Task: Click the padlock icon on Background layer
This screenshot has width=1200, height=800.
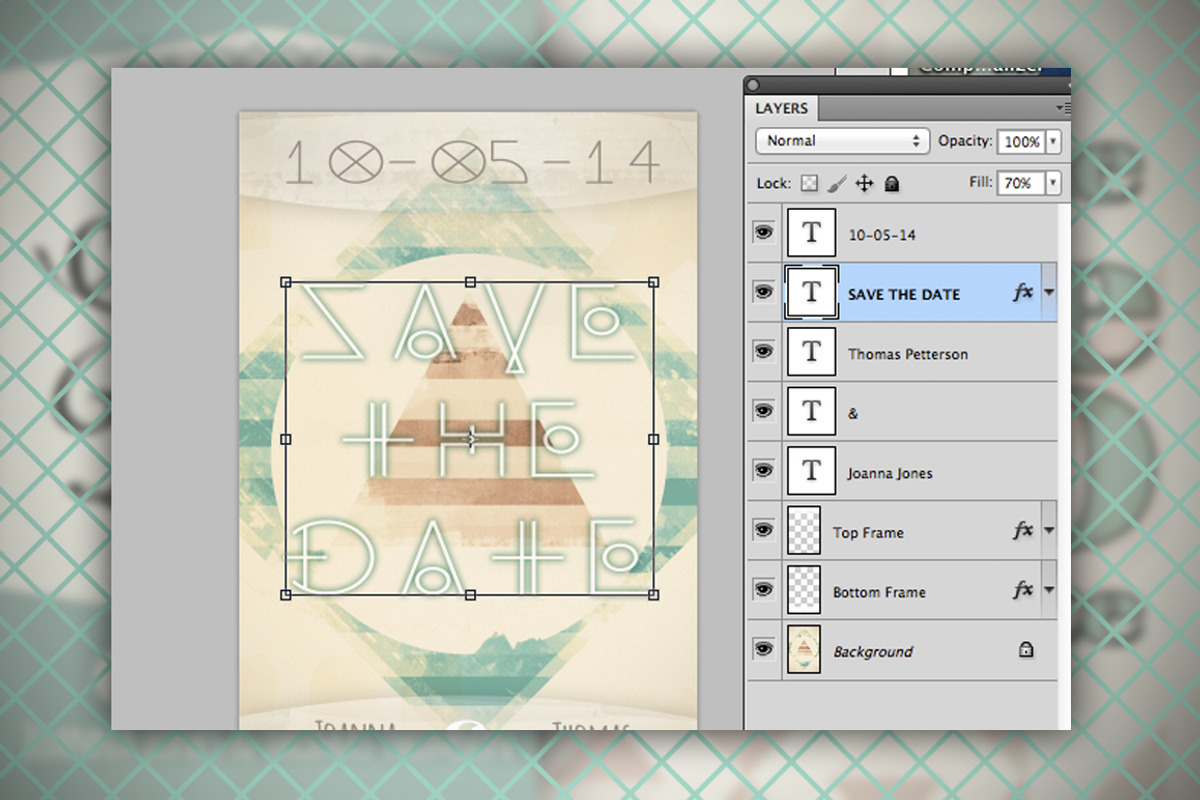Action: click(1025, 650)
